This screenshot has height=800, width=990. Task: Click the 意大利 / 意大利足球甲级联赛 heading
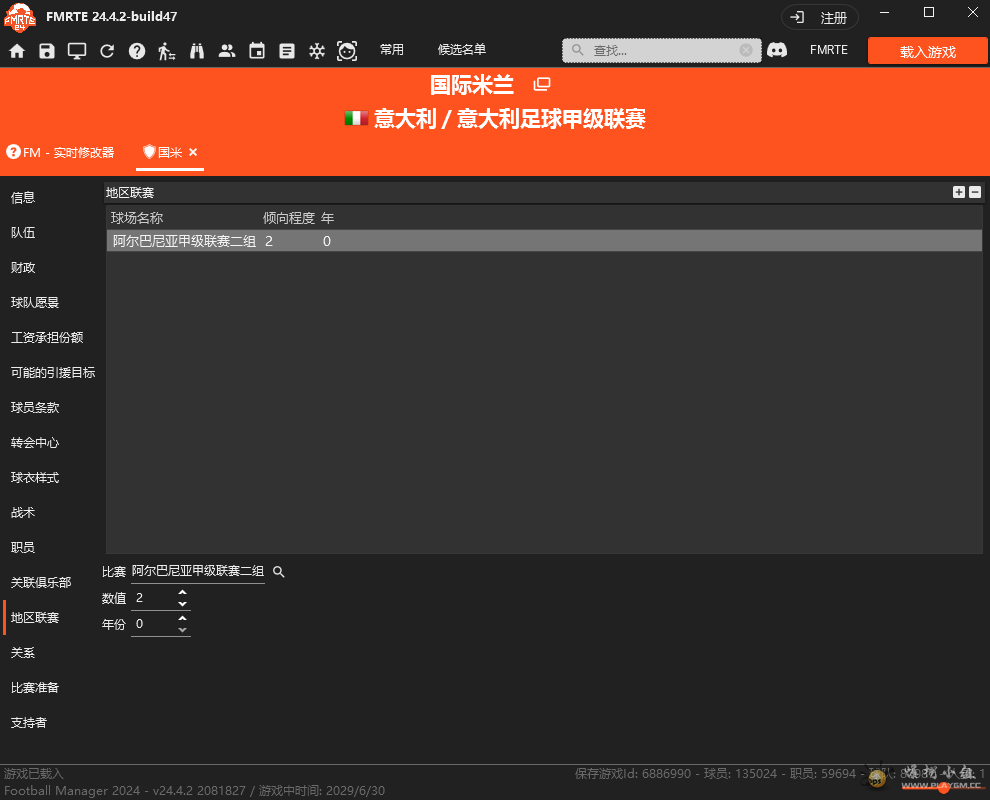[x=510, y=119]
